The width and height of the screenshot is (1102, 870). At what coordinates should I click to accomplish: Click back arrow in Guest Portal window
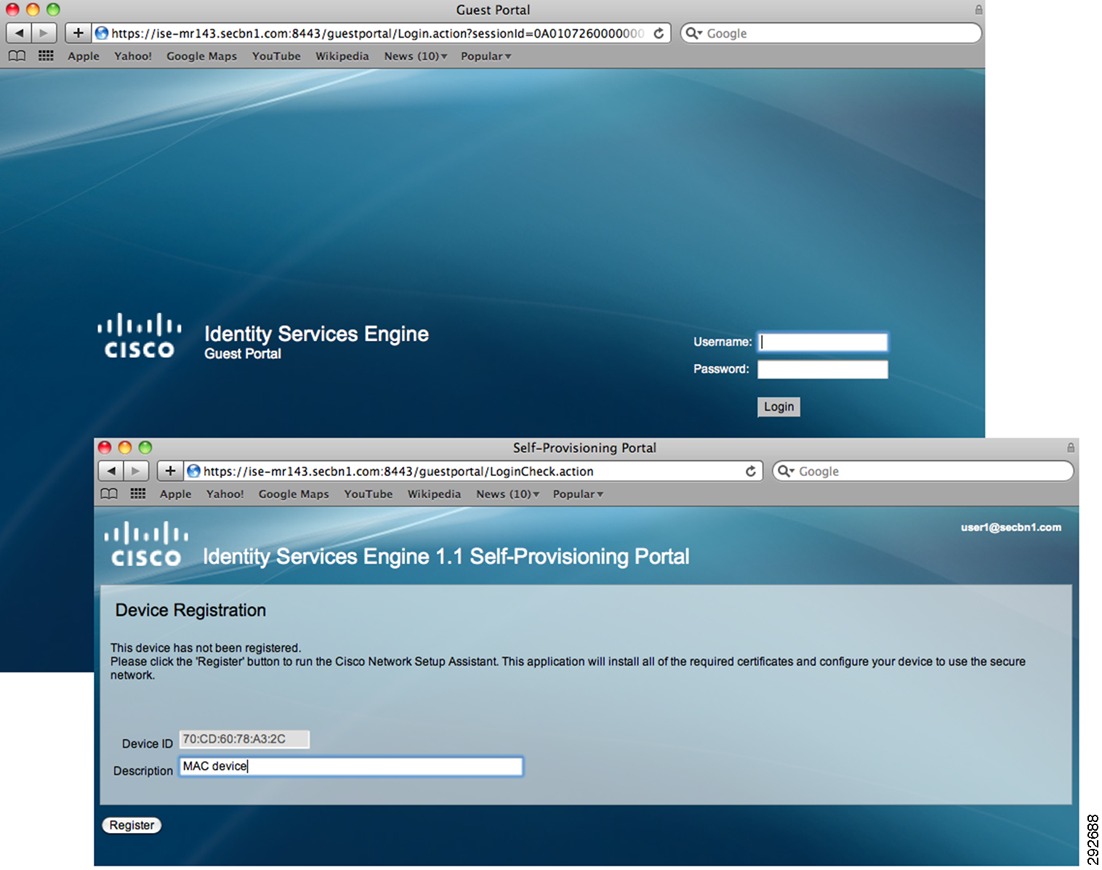(18, 33)
